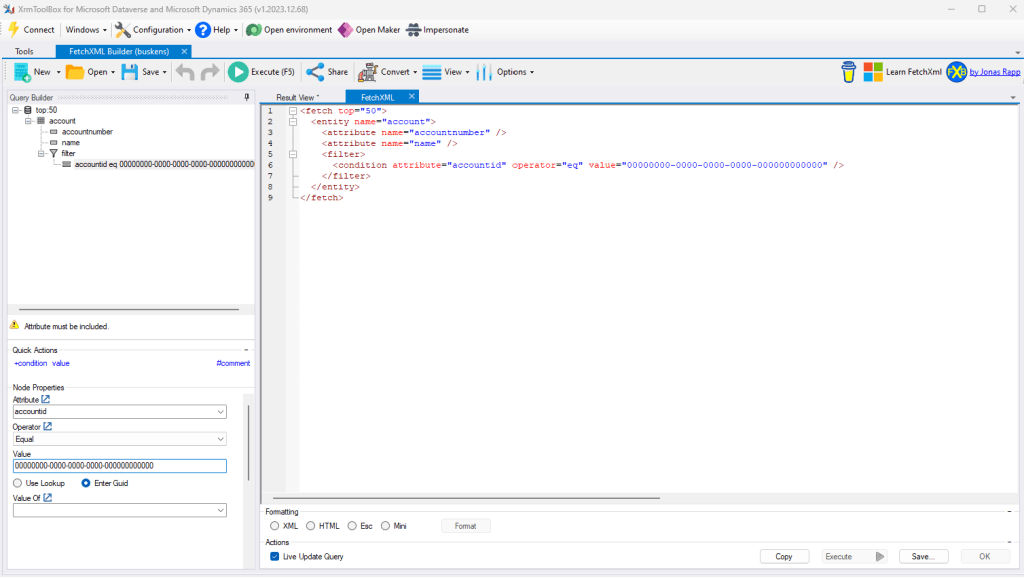Collapse the account node in query tree
The height and width of the screenshot is (577, 1024).
(x=29, y=121)
